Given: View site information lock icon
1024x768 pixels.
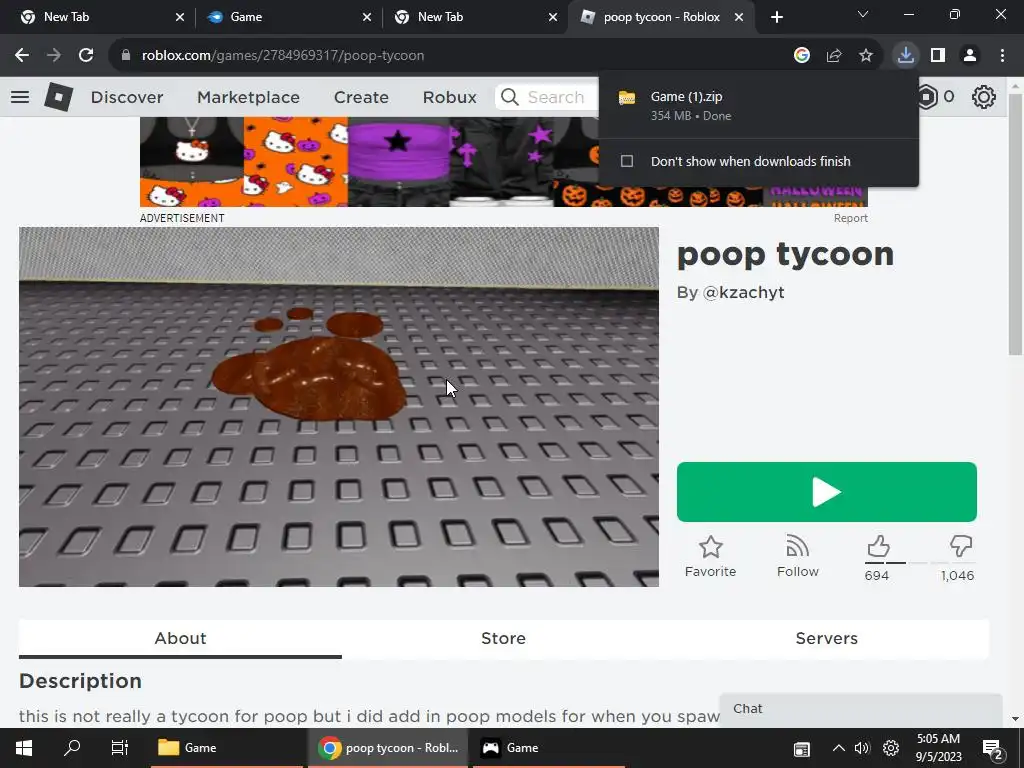Looking at the screenshot, I should [126, 56].
